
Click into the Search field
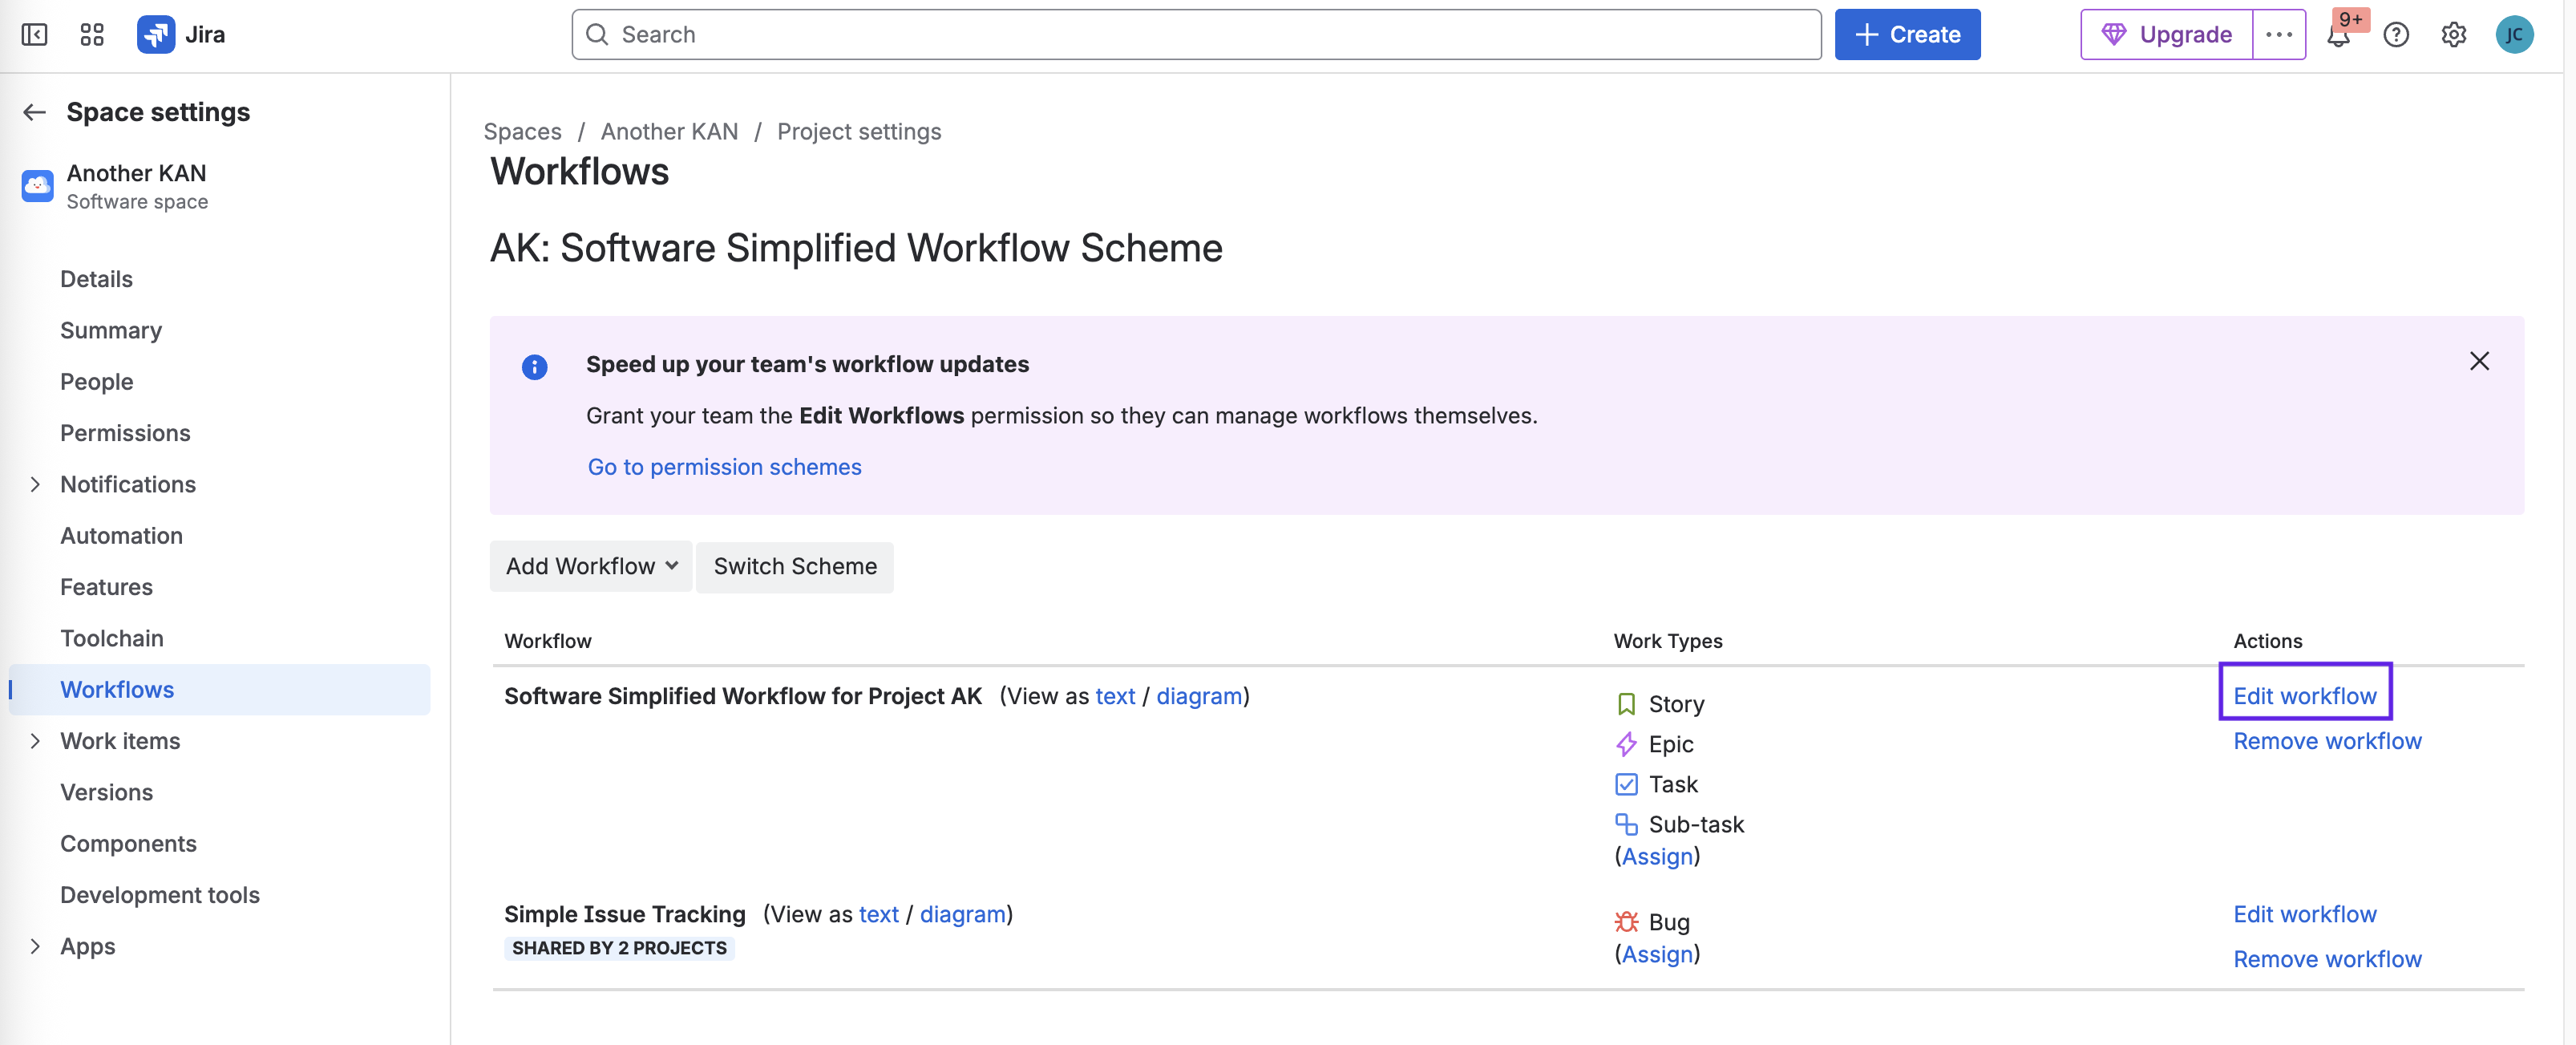(1195, 35)
